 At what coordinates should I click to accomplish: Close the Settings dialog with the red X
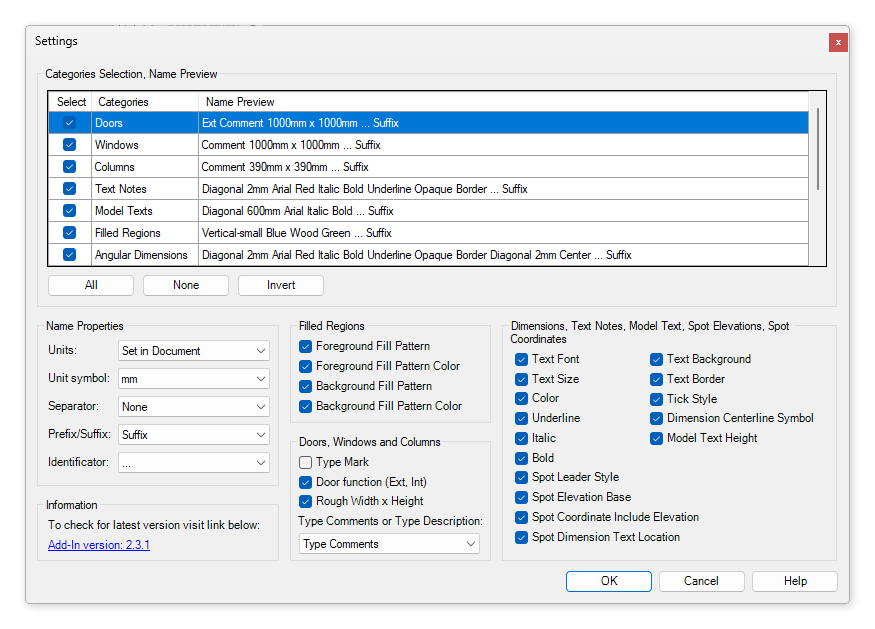(838, 42)
